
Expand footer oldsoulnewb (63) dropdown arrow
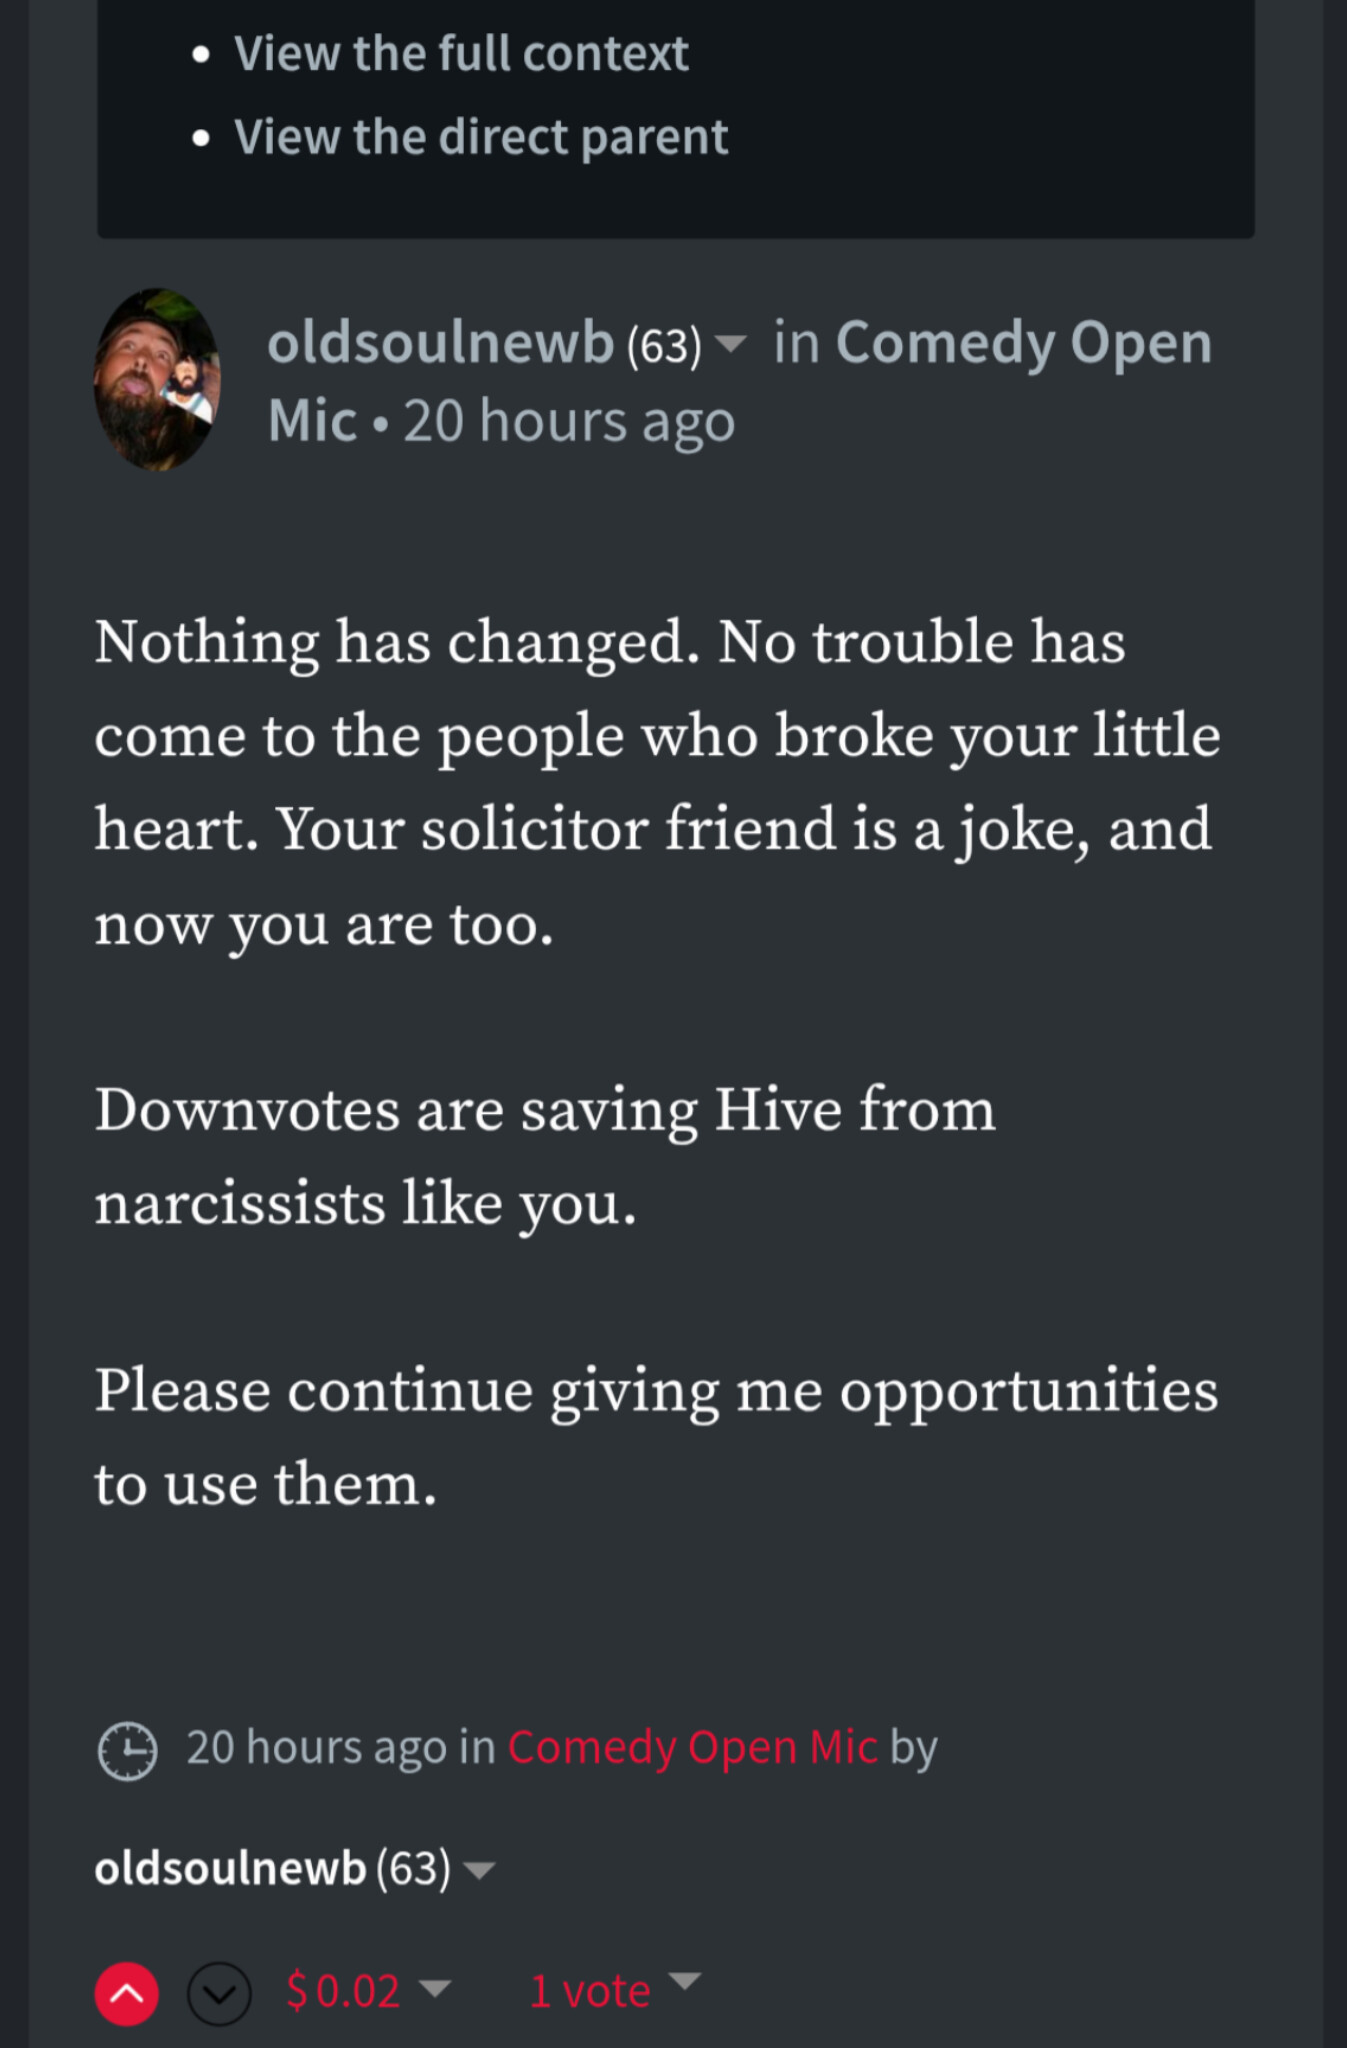click(x=481, y=1870)
